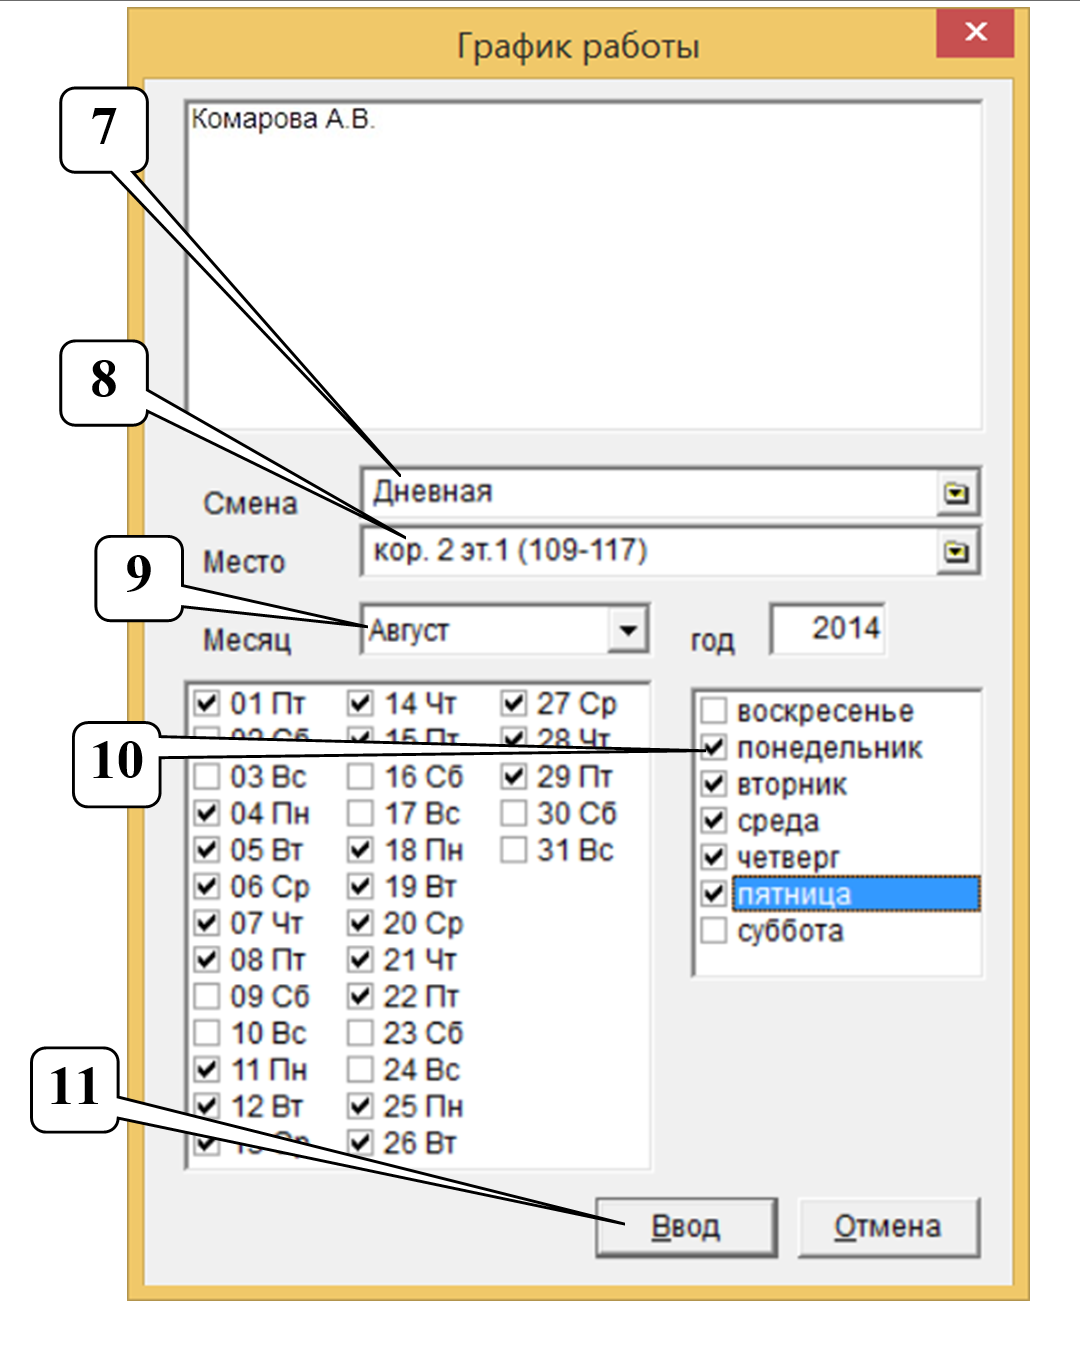The height and width of the screenshot is (1351, 1080).
Task: Check the 03 Вс date checkbox
Action: click(207, 777)
